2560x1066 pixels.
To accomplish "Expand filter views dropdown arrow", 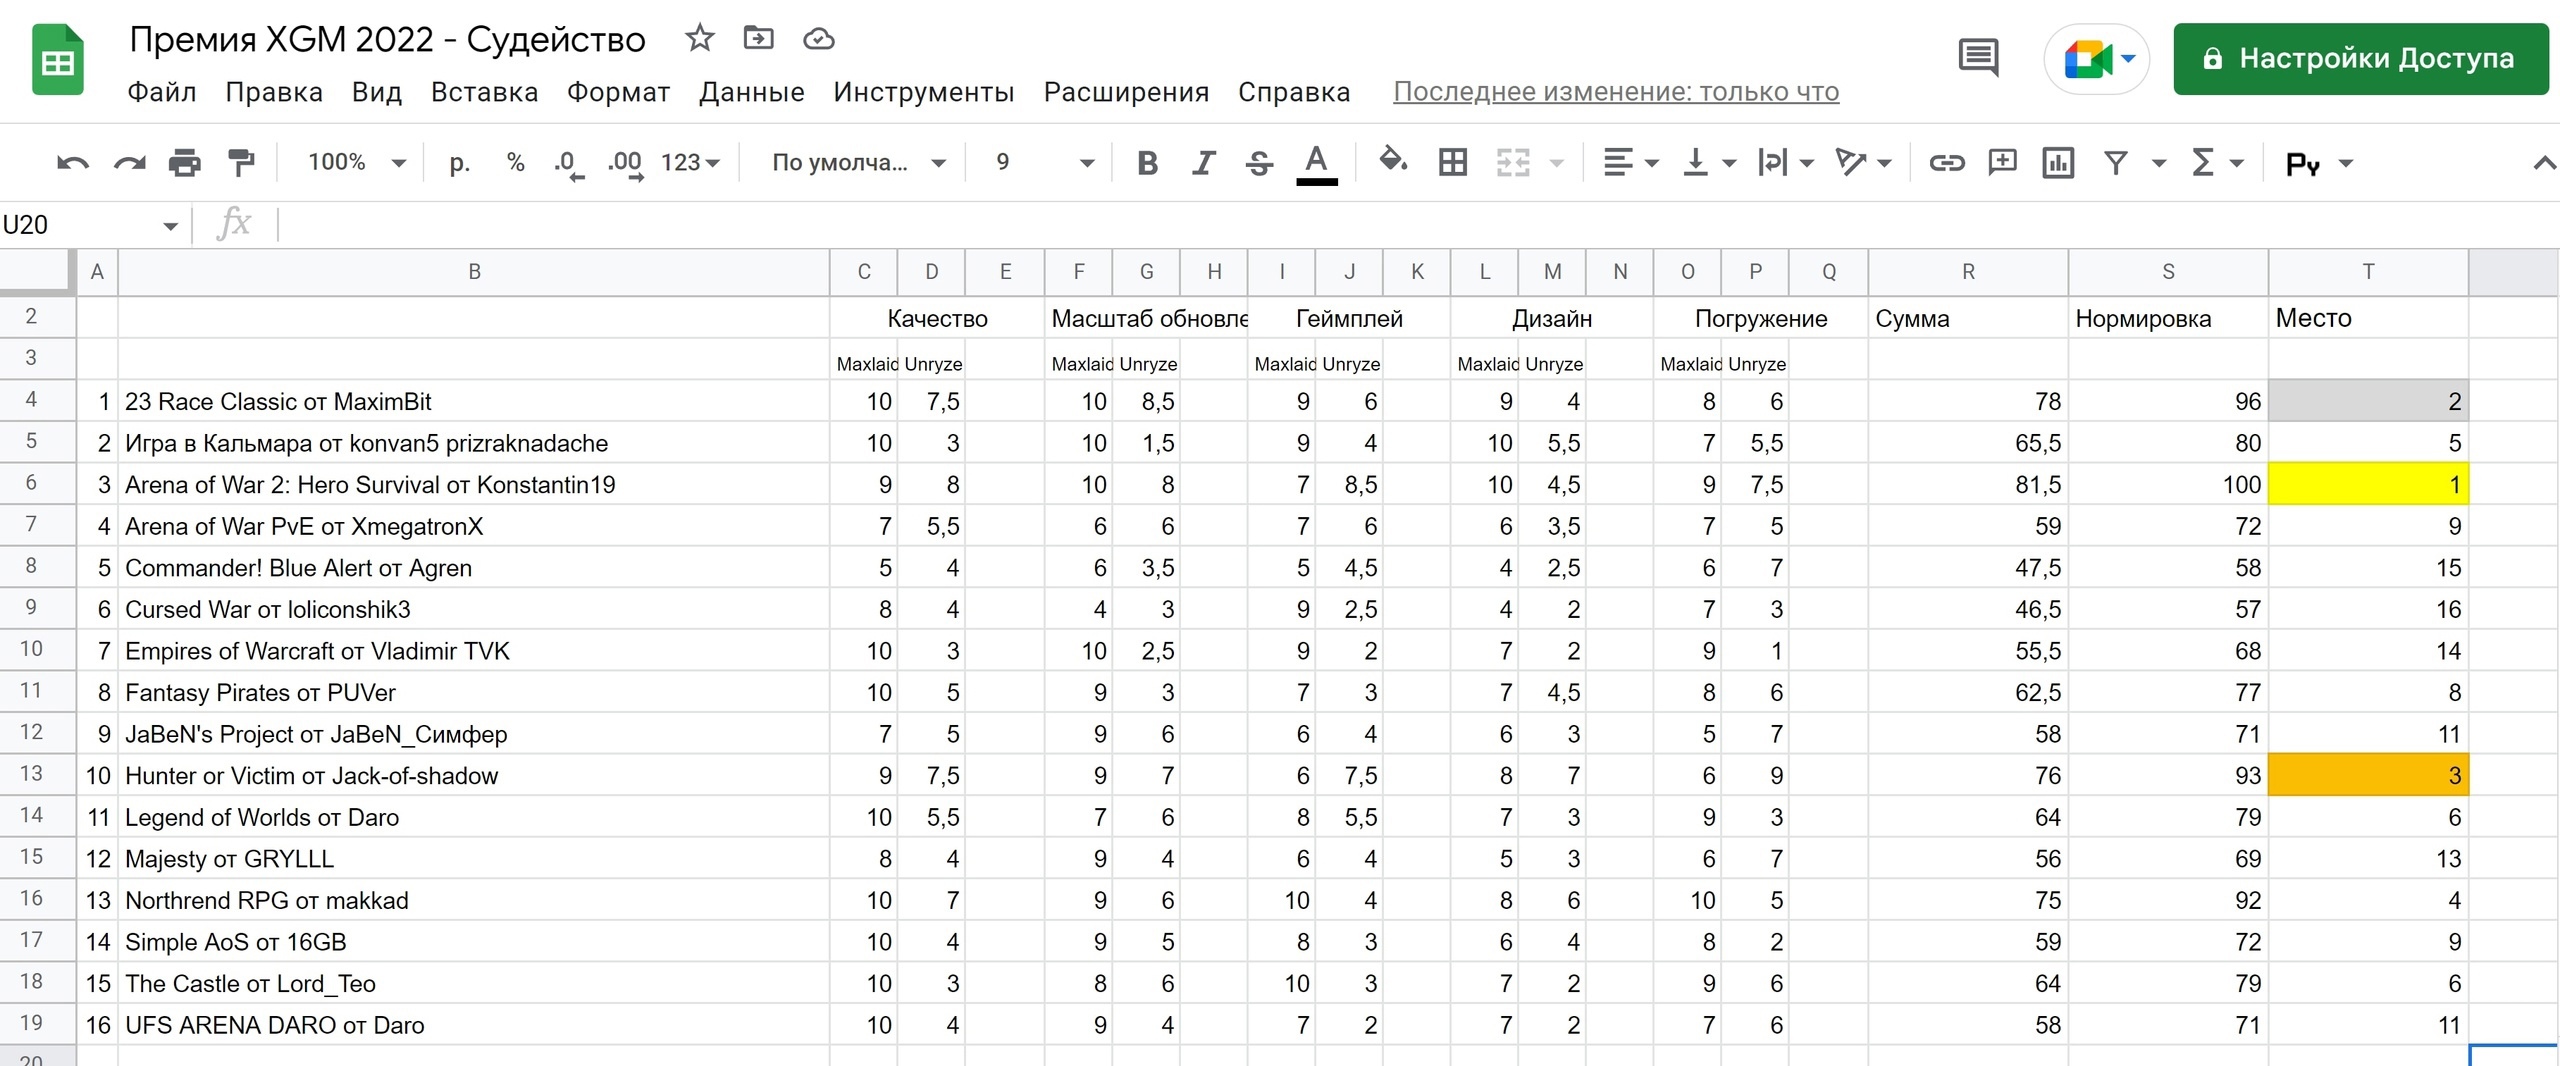I will click(2158, 164).
